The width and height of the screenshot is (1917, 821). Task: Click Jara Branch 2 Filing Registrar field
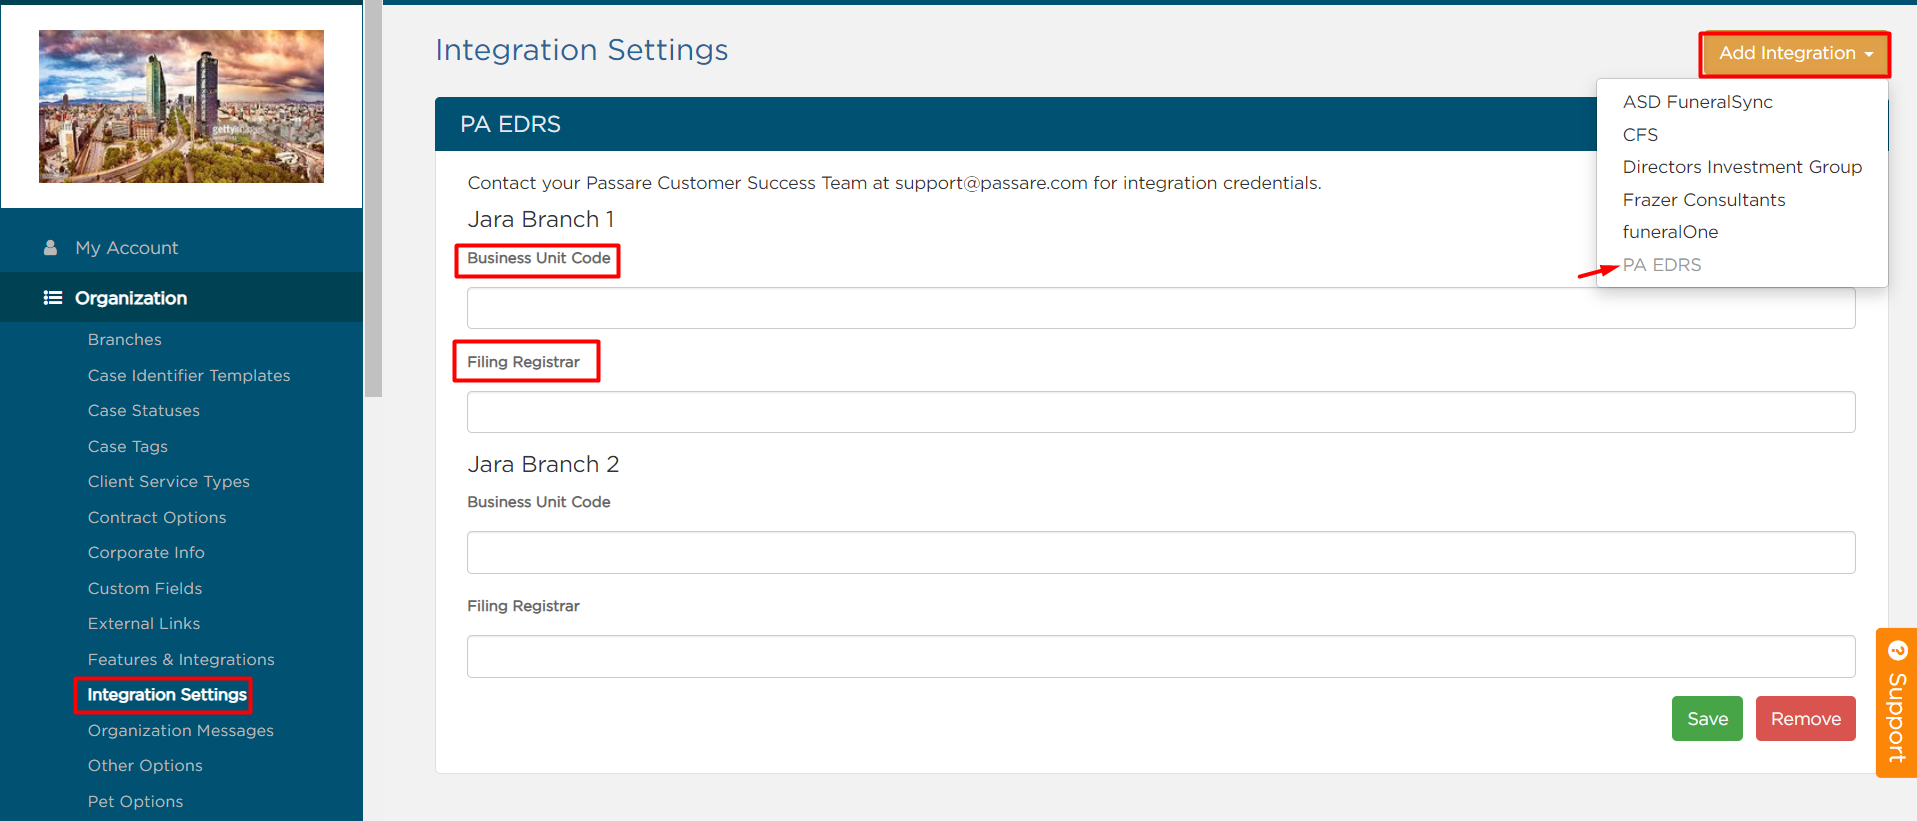pos(1160,656)
